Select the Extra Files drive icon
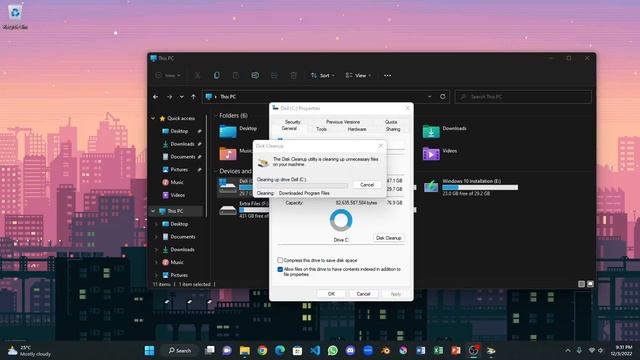The width and height of the screenshot is (640, 360). tap(228, 210)
